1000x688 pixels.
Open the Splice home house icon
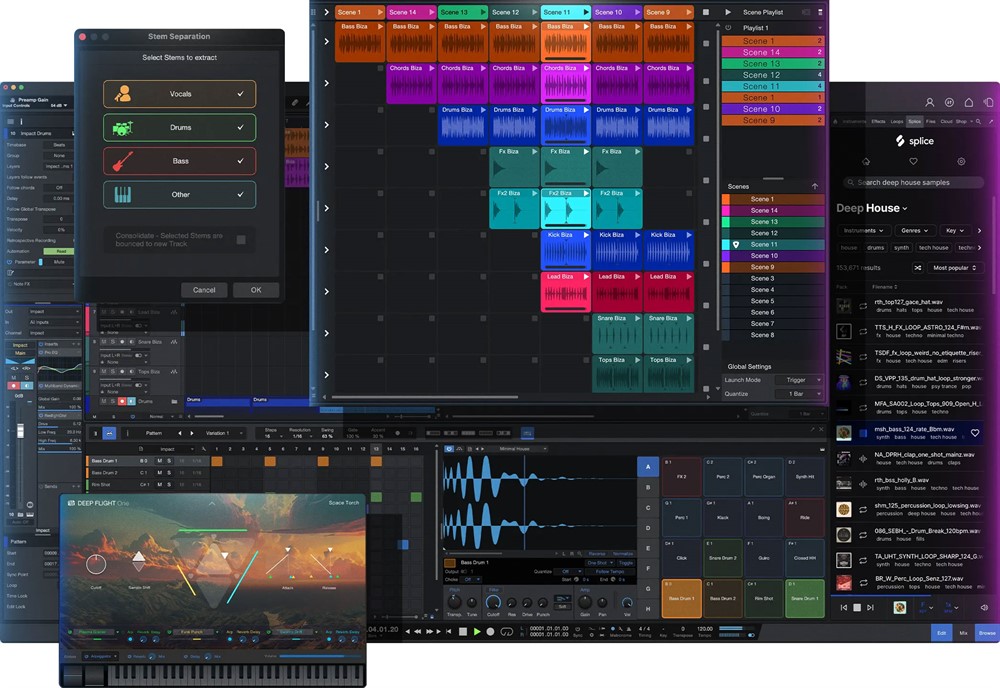click(866, 161)
